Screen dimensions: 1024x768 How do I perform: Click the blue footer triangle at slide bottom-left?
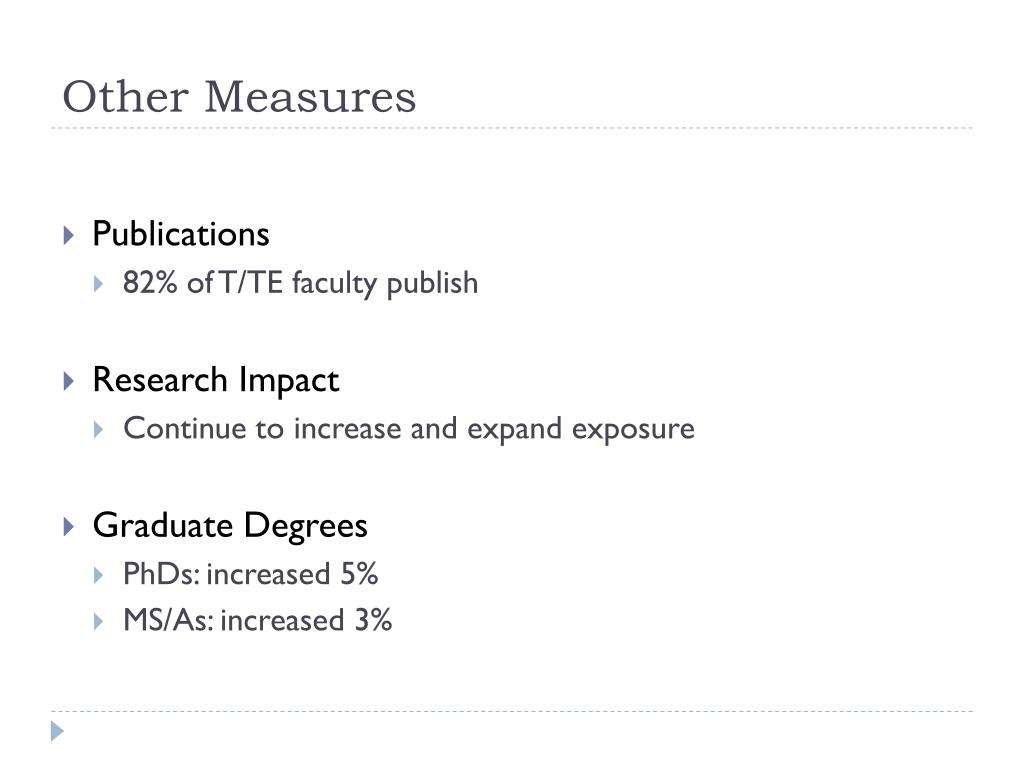click(x=57, y=731)
